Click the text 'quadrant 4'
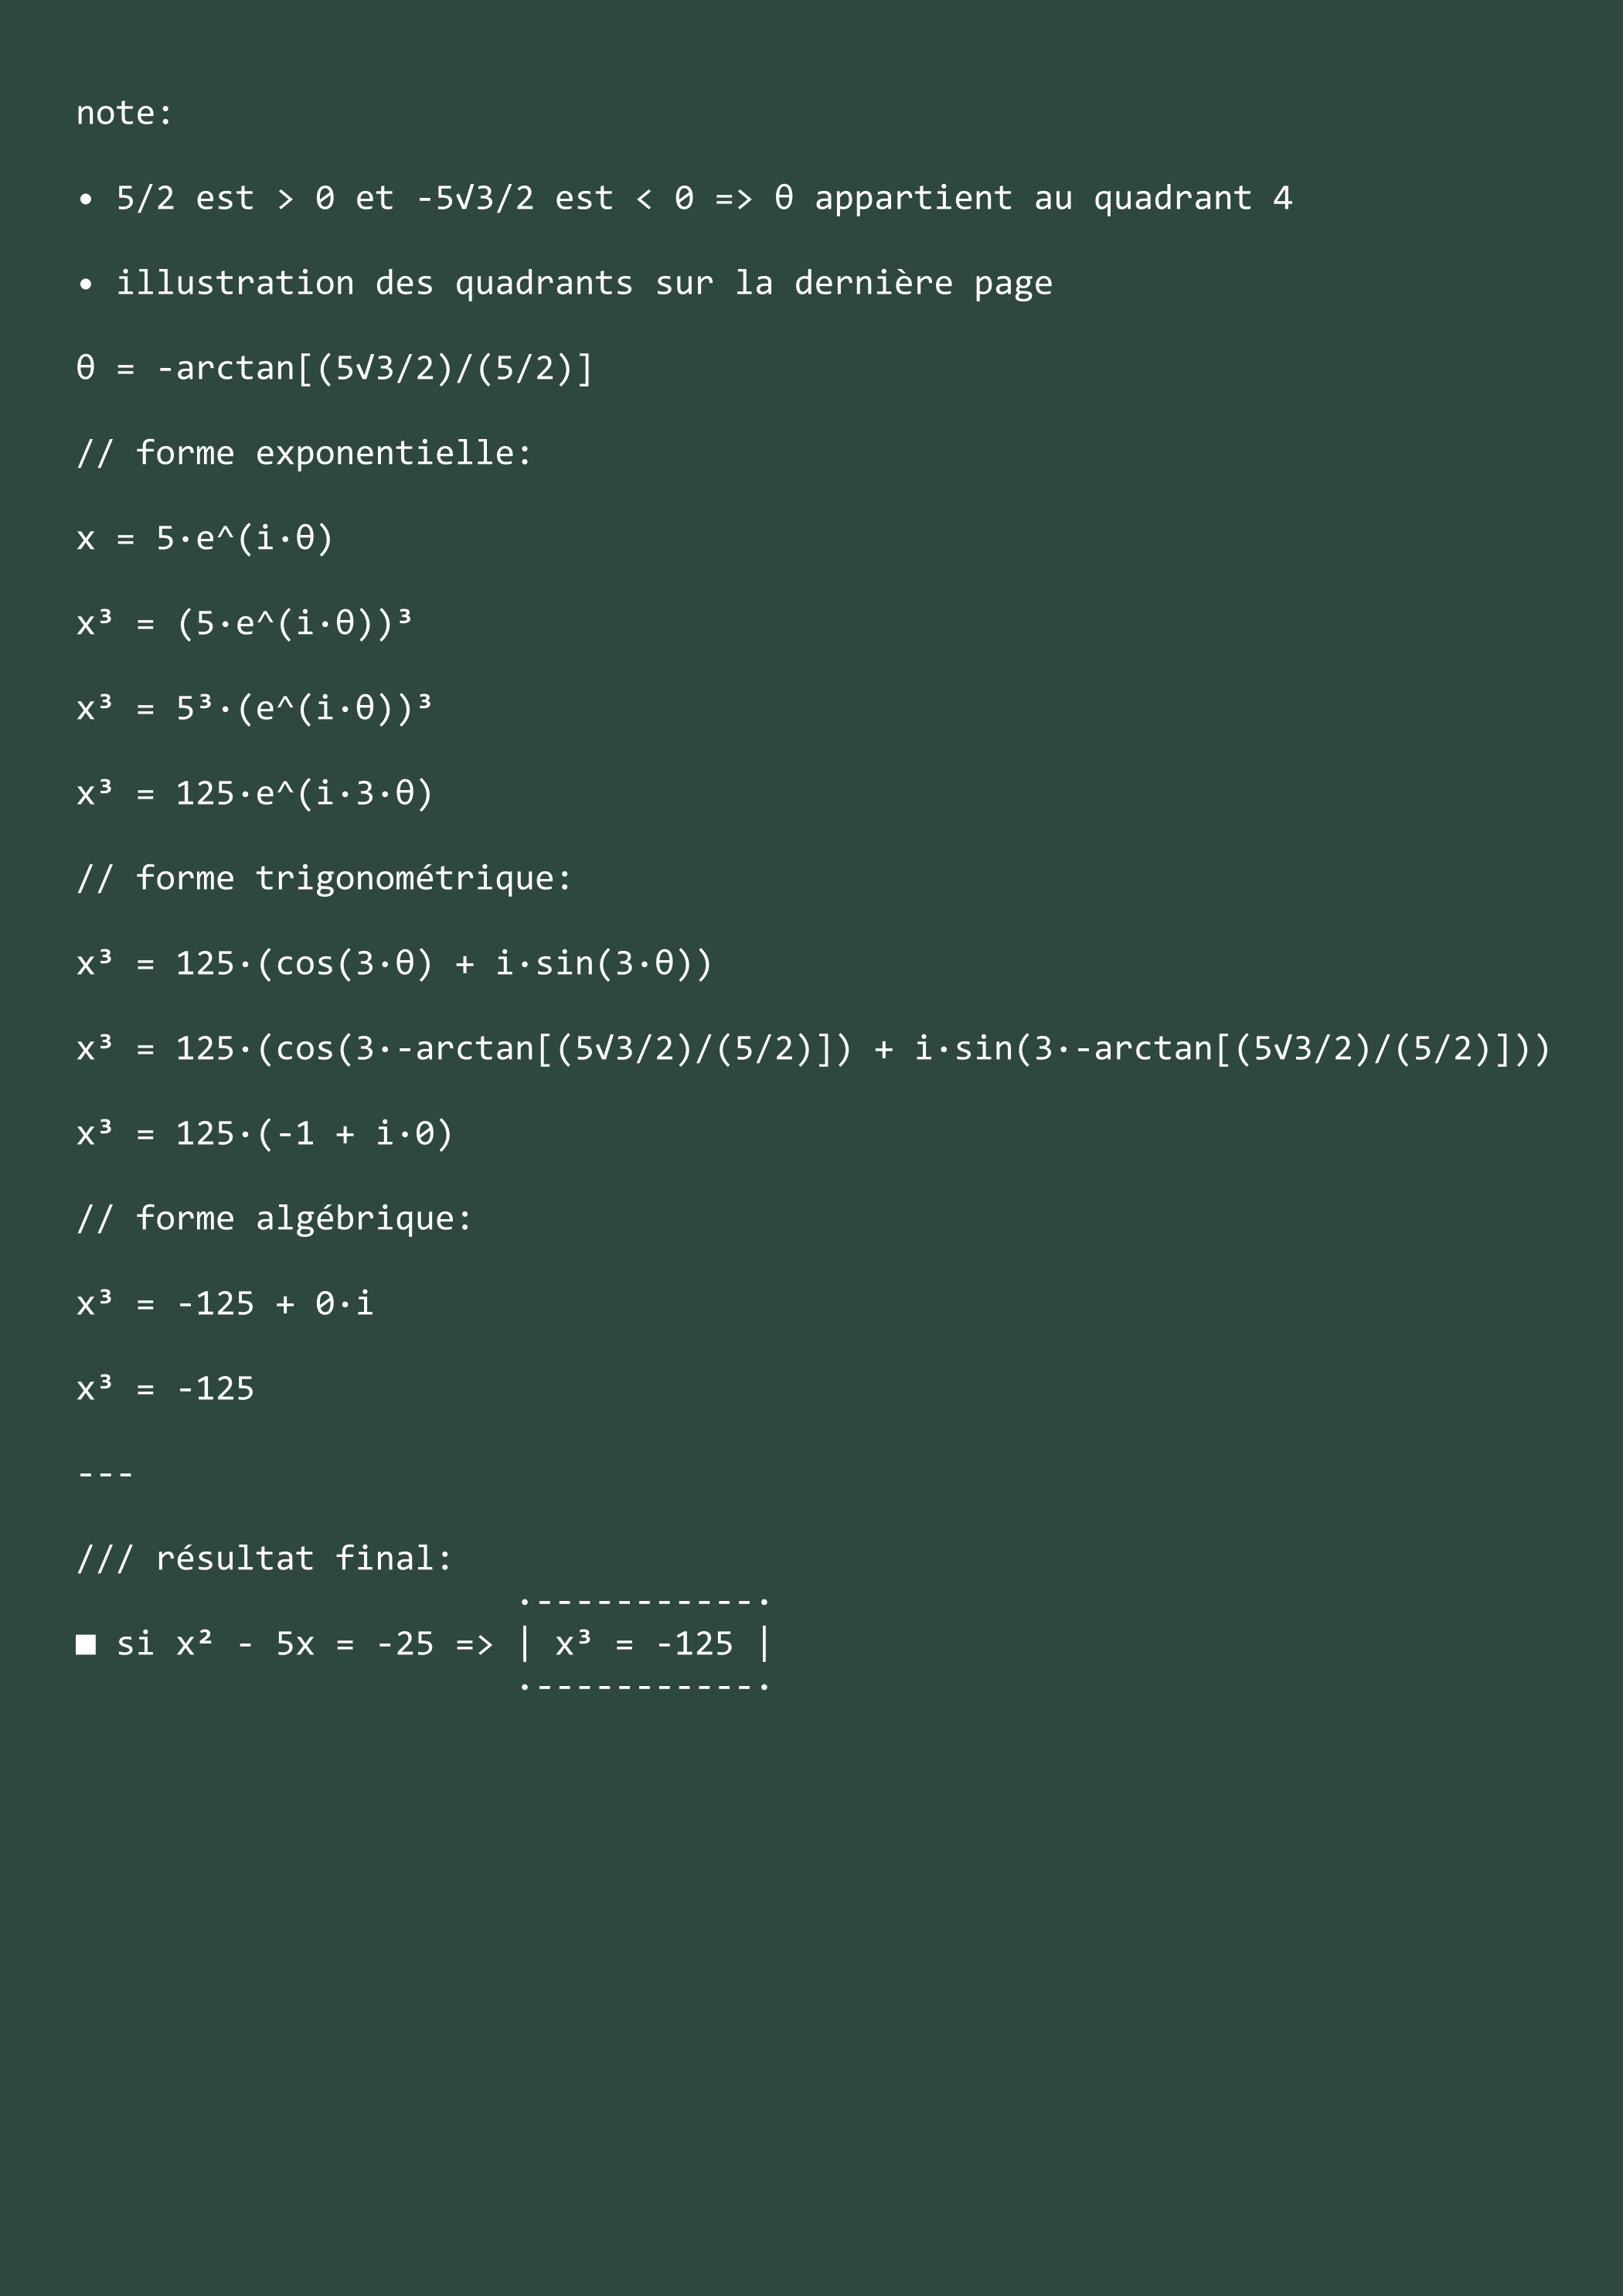Viewport: 1623px width, 2296px height. pos(1192,198)
